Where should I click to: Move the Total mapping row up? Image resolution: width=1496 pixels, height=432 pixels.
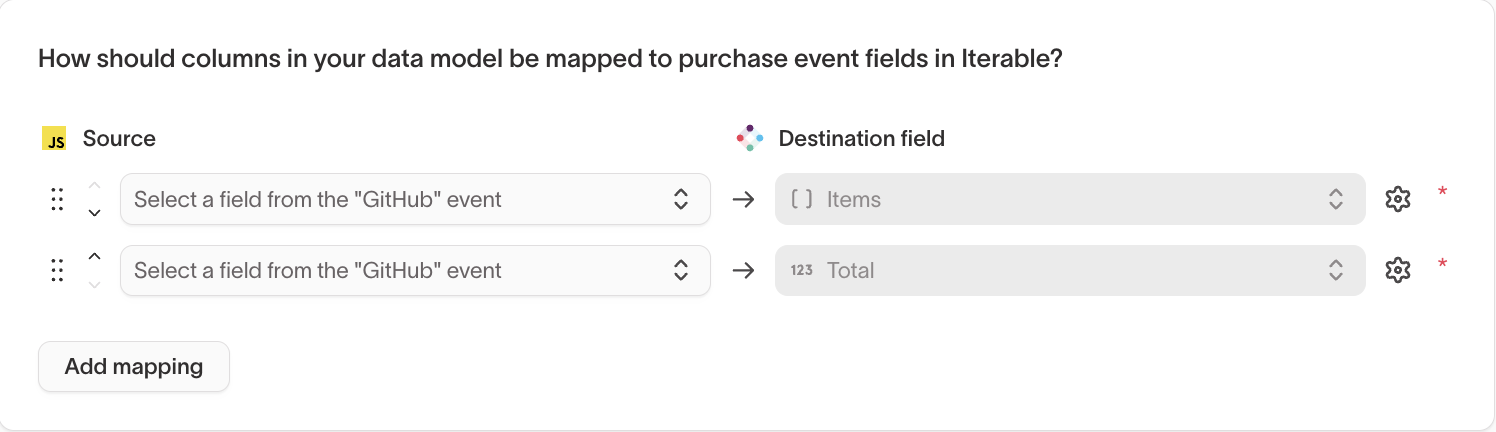pos(94,257)
